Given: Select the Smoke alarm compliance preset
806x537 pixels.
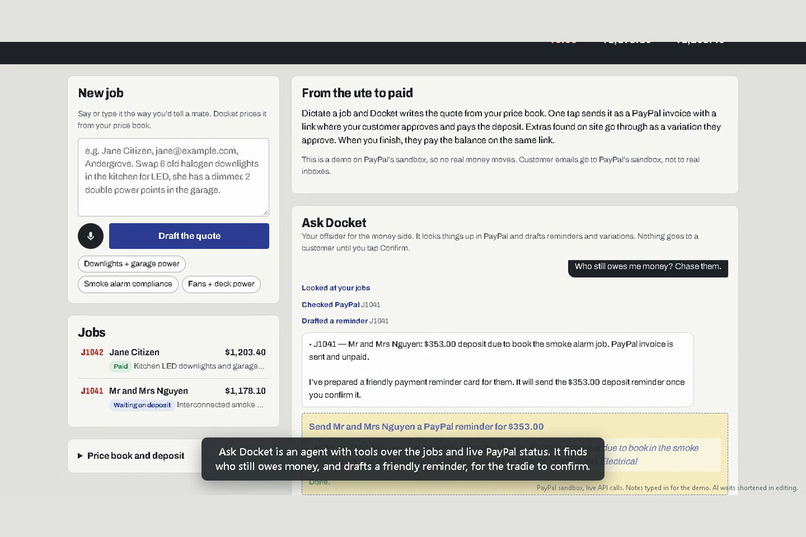Looking at the screenshot, I should pos(128,284).
